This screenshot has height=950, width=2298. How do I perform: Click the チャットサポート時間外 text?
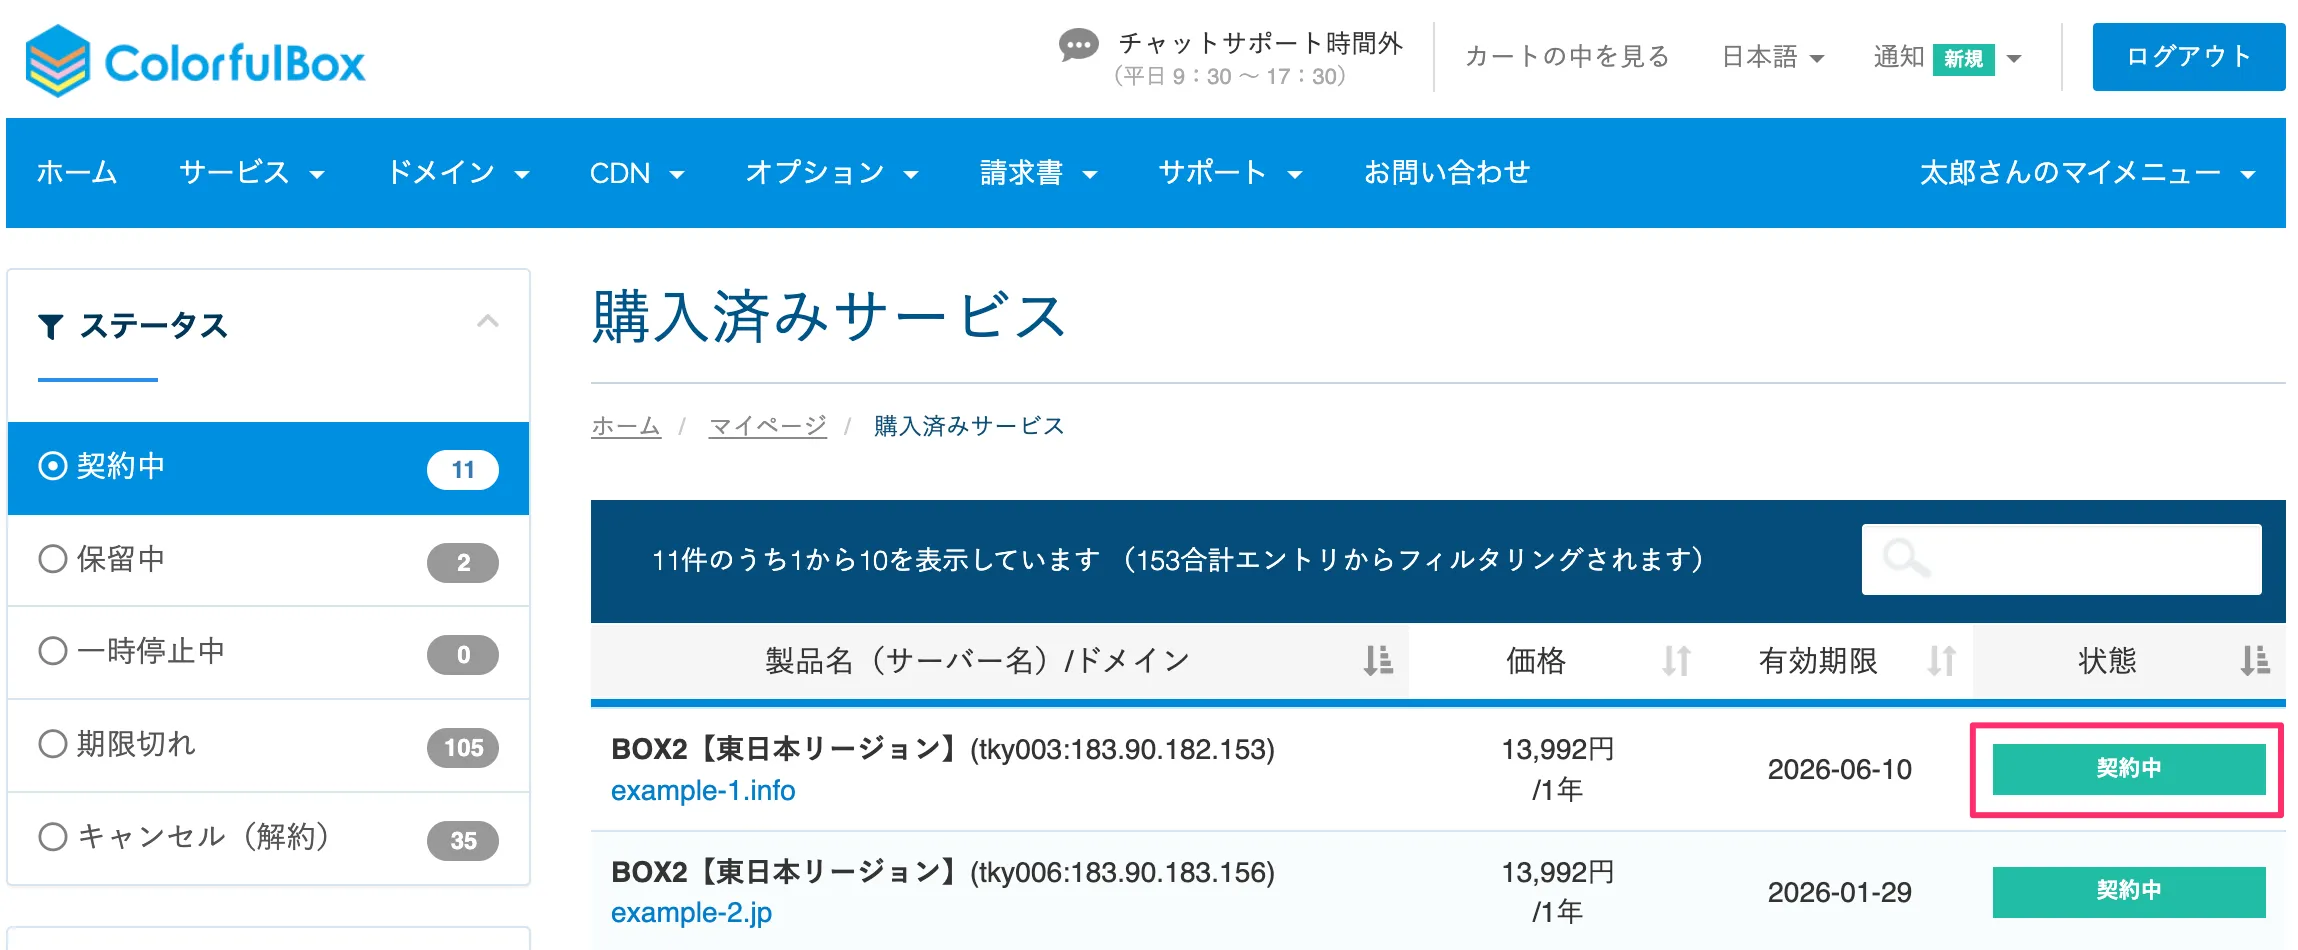tap(1260, 43)
